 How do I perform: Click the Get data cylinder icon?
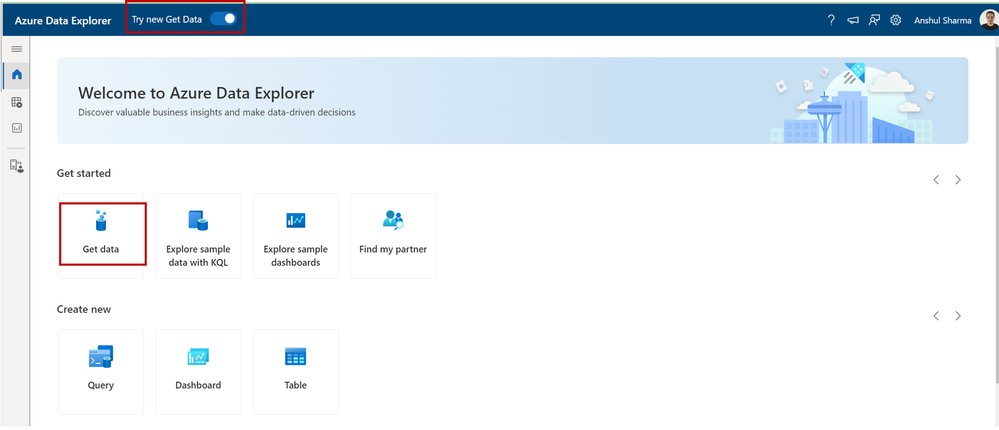click(x=101, y=220)
